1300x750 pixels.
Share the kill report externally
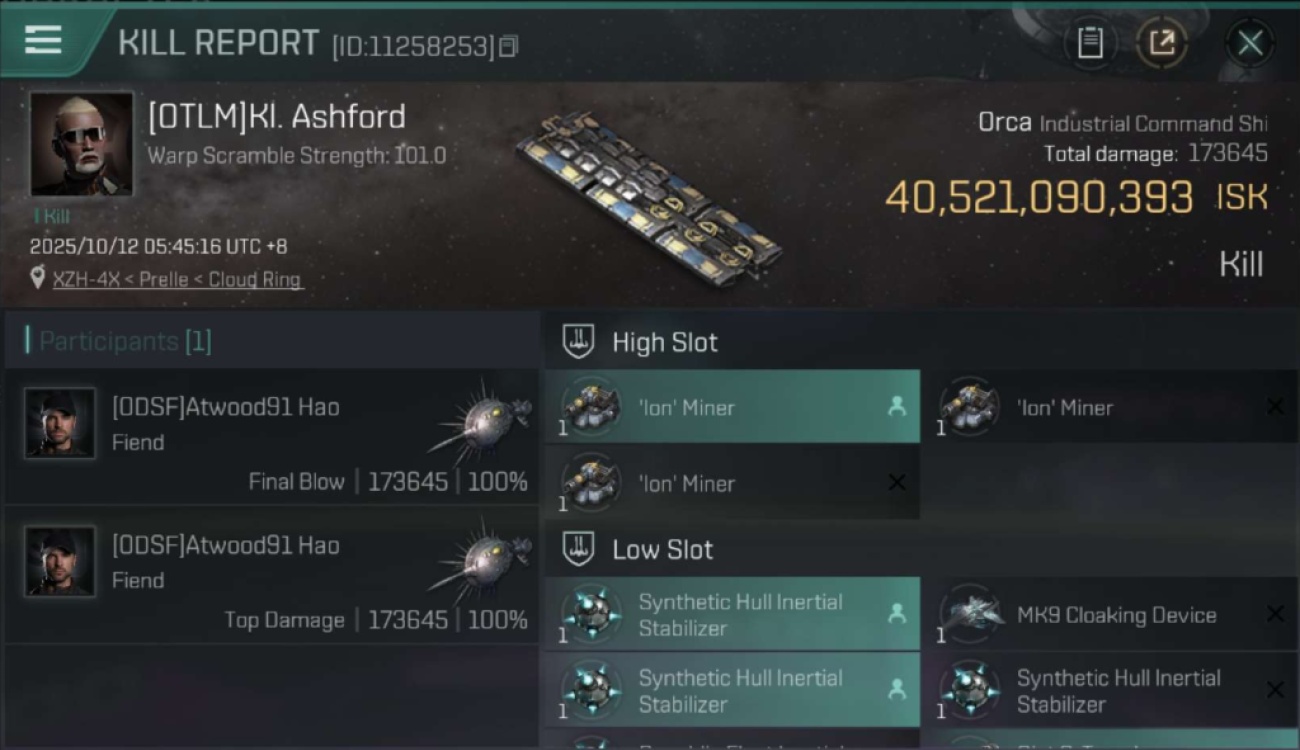[1161, 42]
